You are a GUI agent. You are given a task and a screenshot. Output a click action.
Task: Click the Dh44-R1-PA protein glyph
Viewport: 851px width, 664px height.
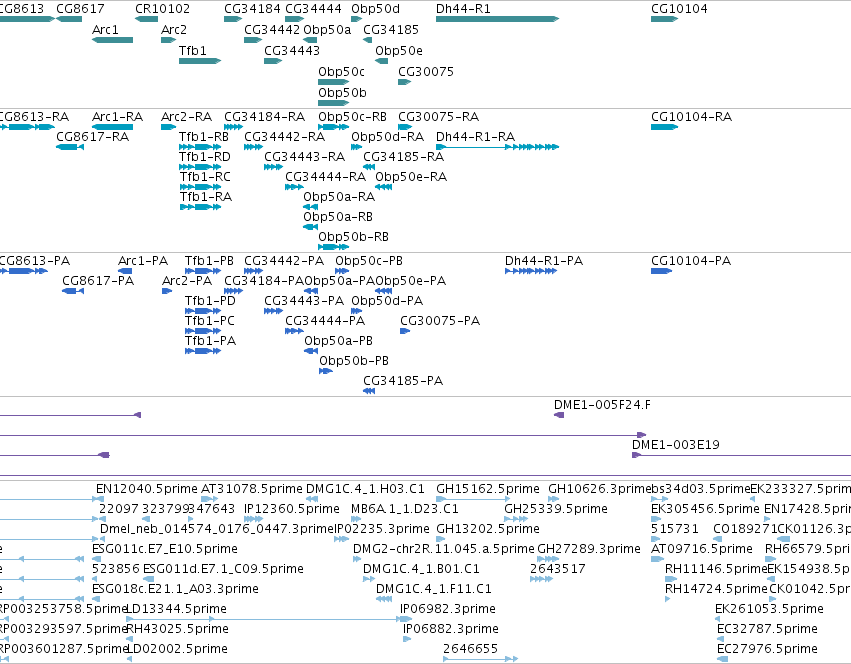(531, 271)
